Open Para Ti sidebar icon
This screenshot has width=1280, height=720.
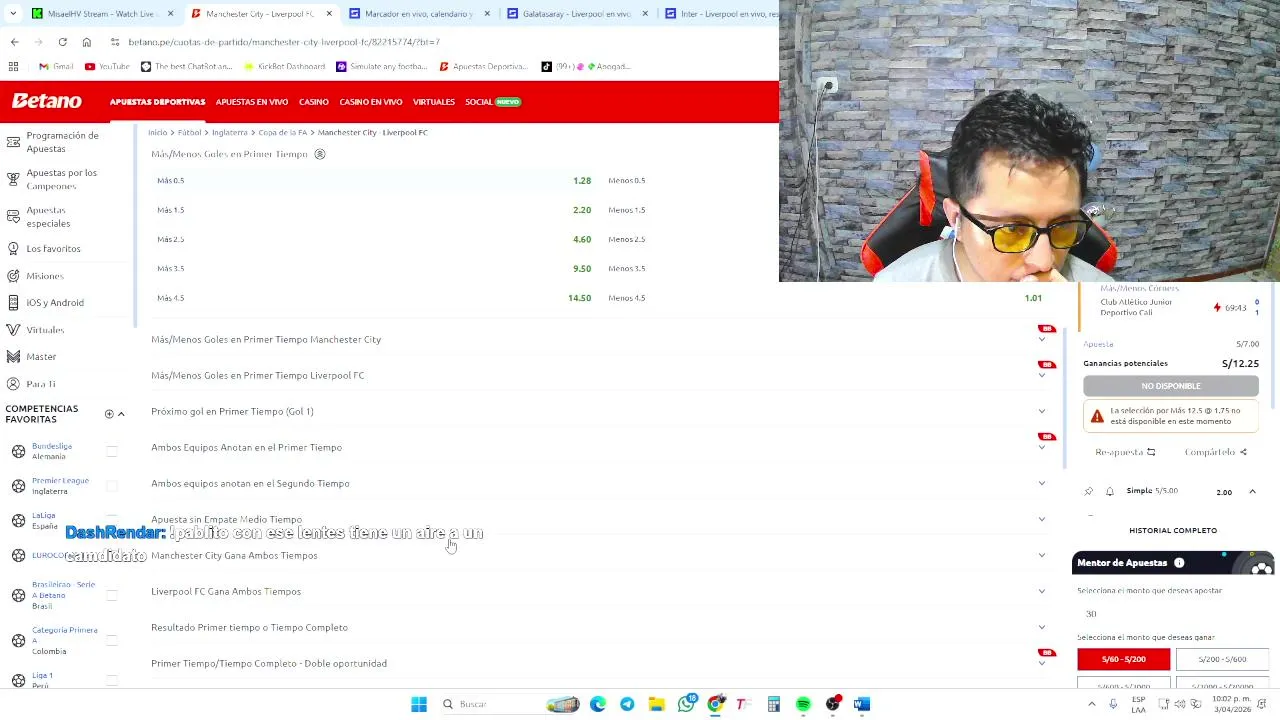click(x=13, y=383)
